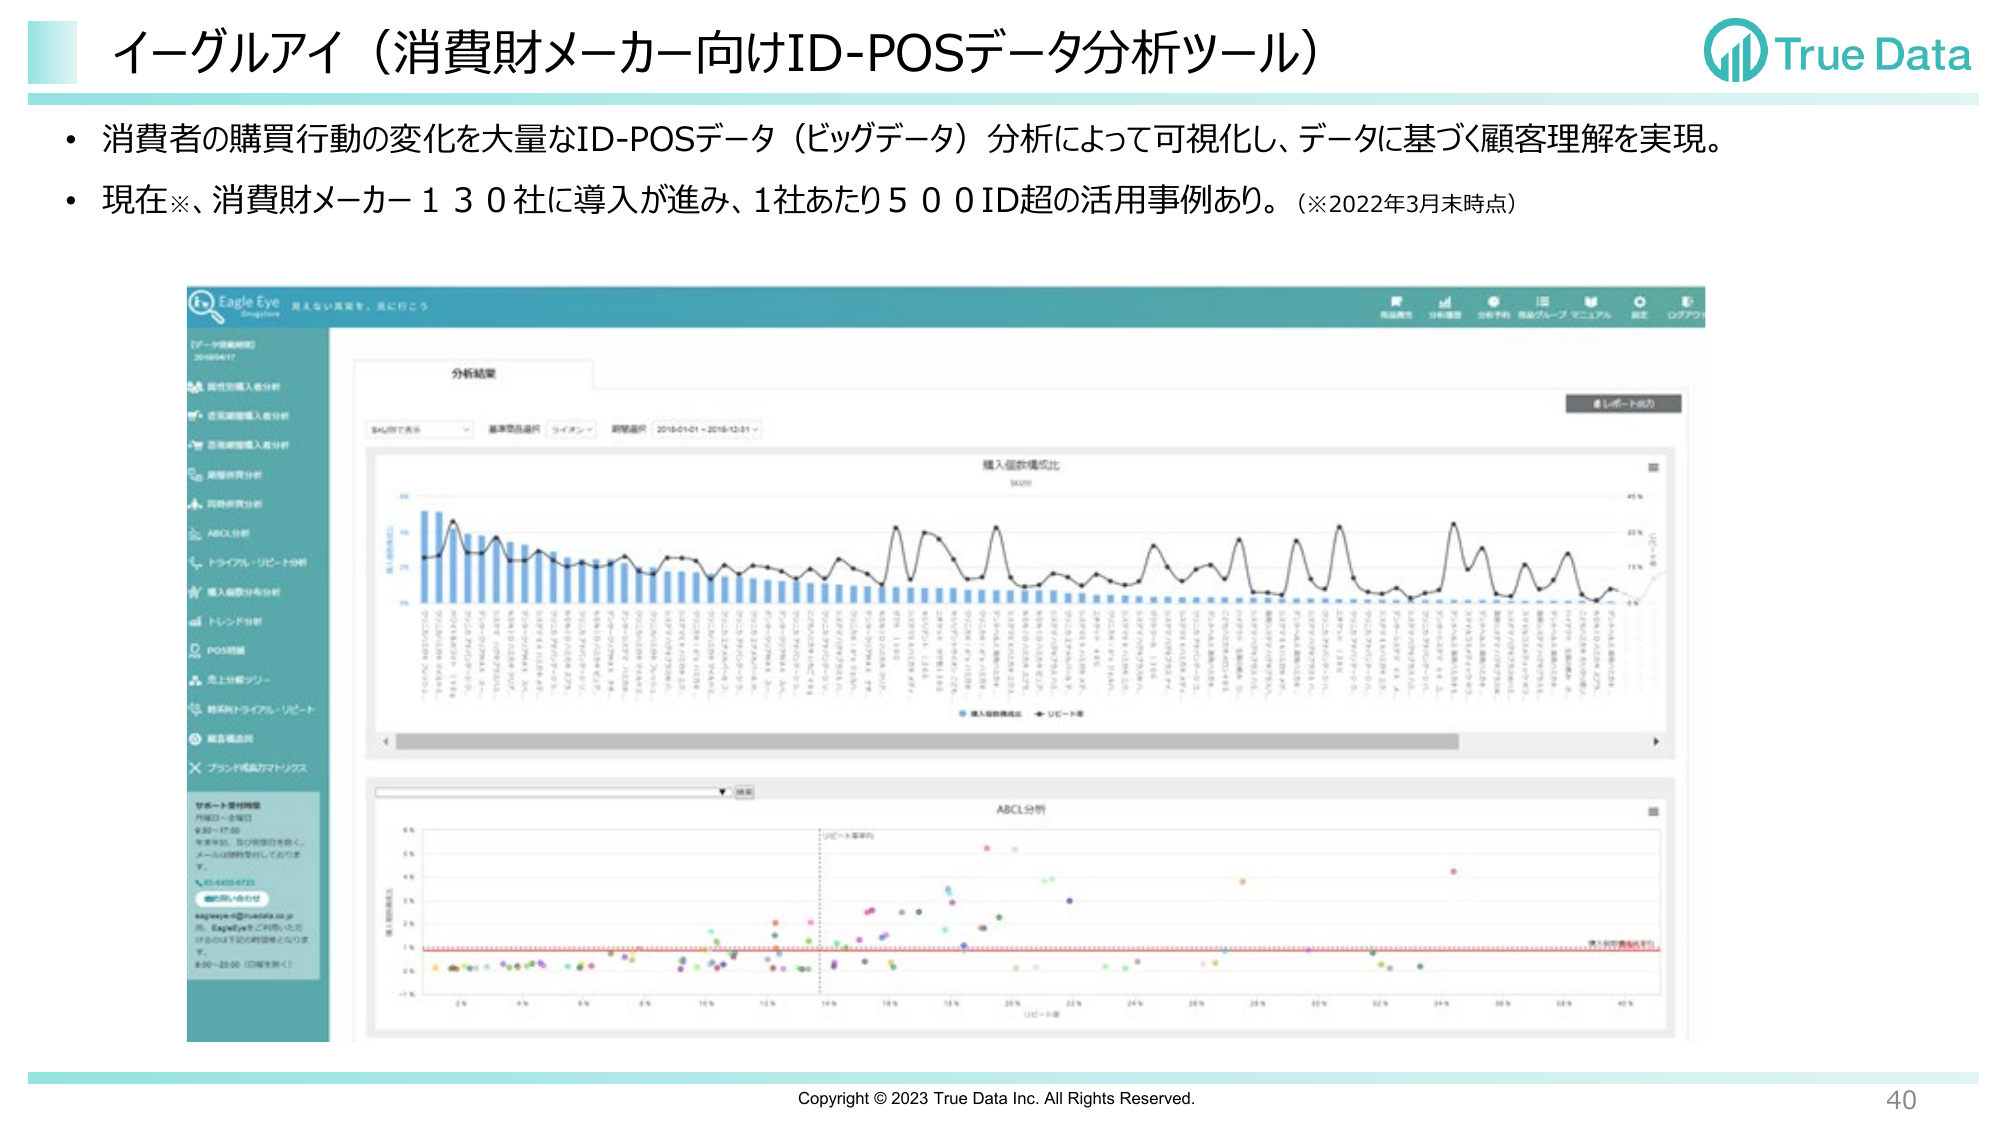
Task: Click support phone number link
Action: (x=225, y=883)
